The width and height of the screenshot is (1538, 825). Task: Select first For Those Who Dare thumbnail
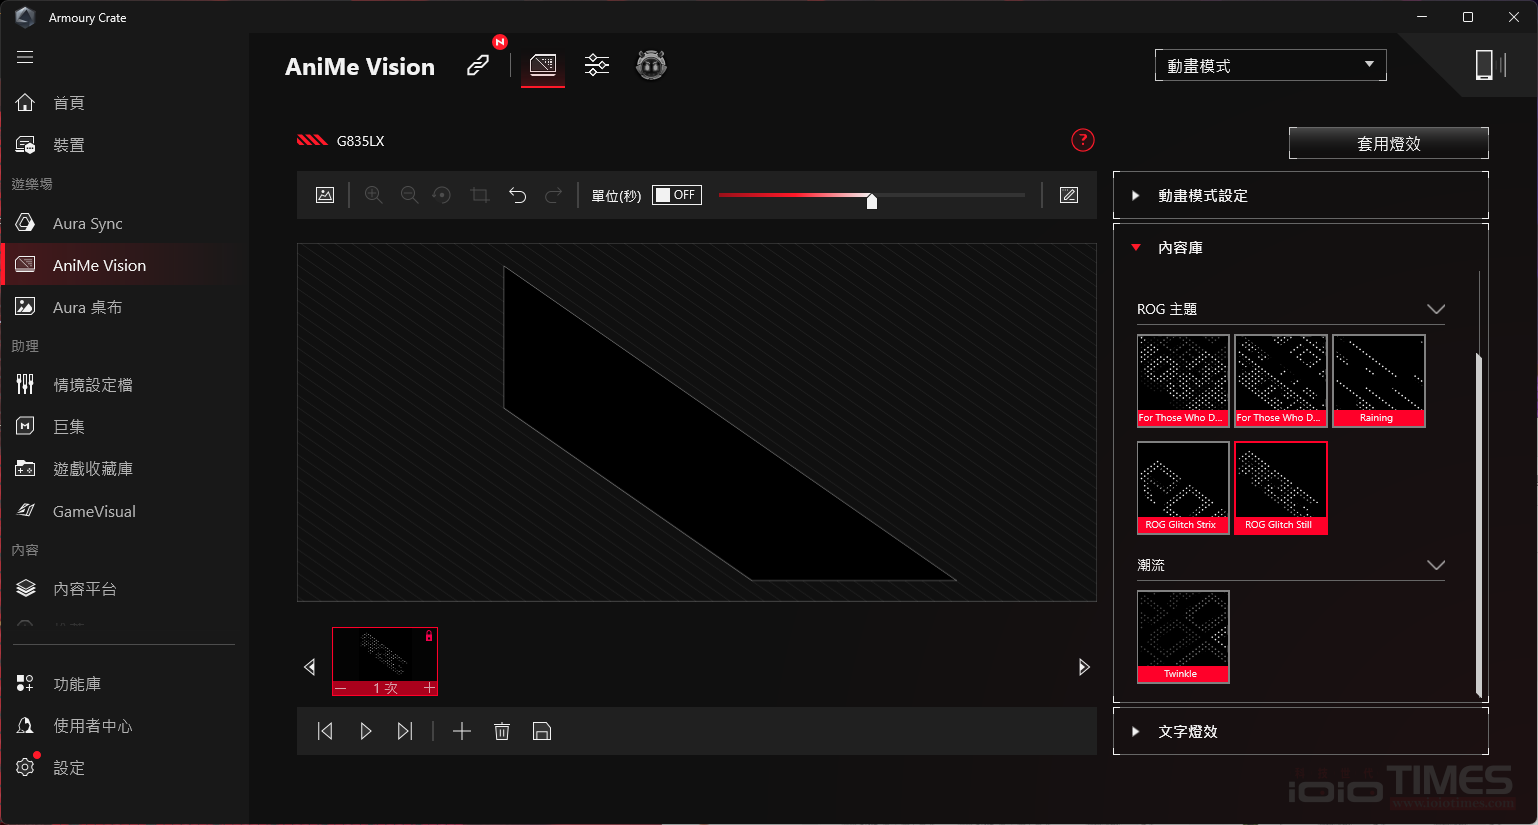pyautogui.click(x=1183, y=381)
